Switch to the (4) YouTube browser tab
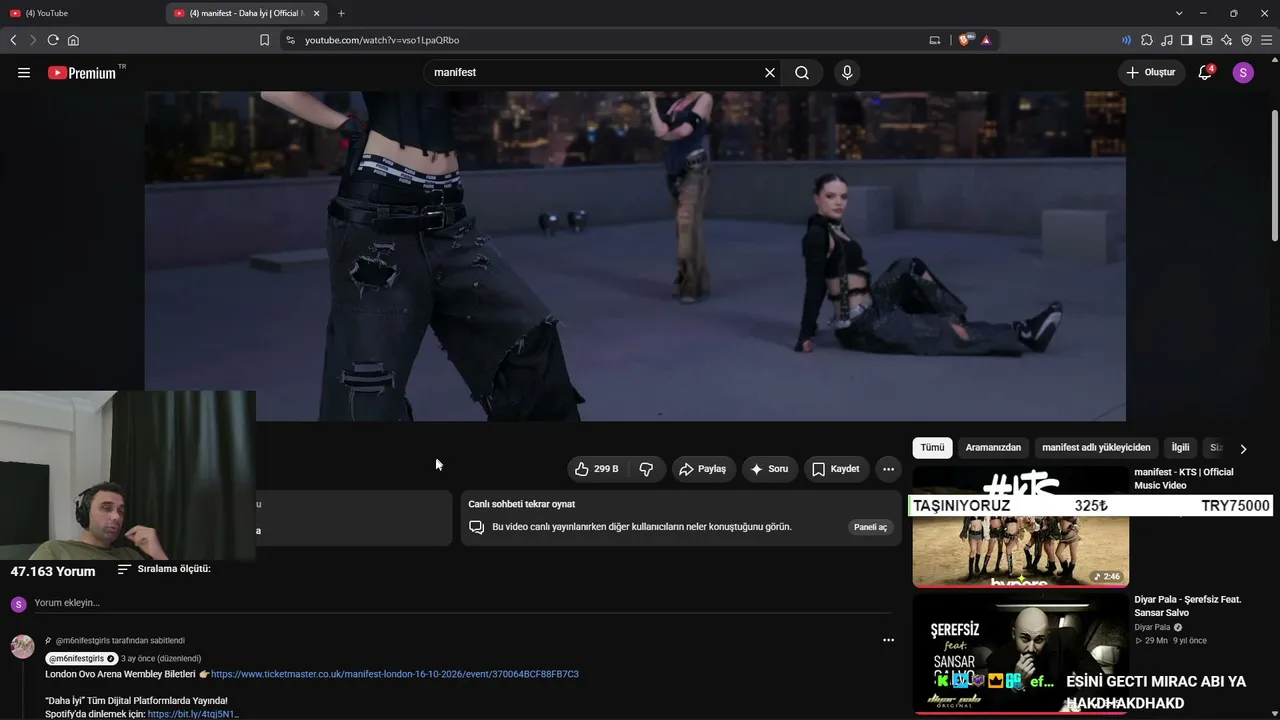 point(82,13)
